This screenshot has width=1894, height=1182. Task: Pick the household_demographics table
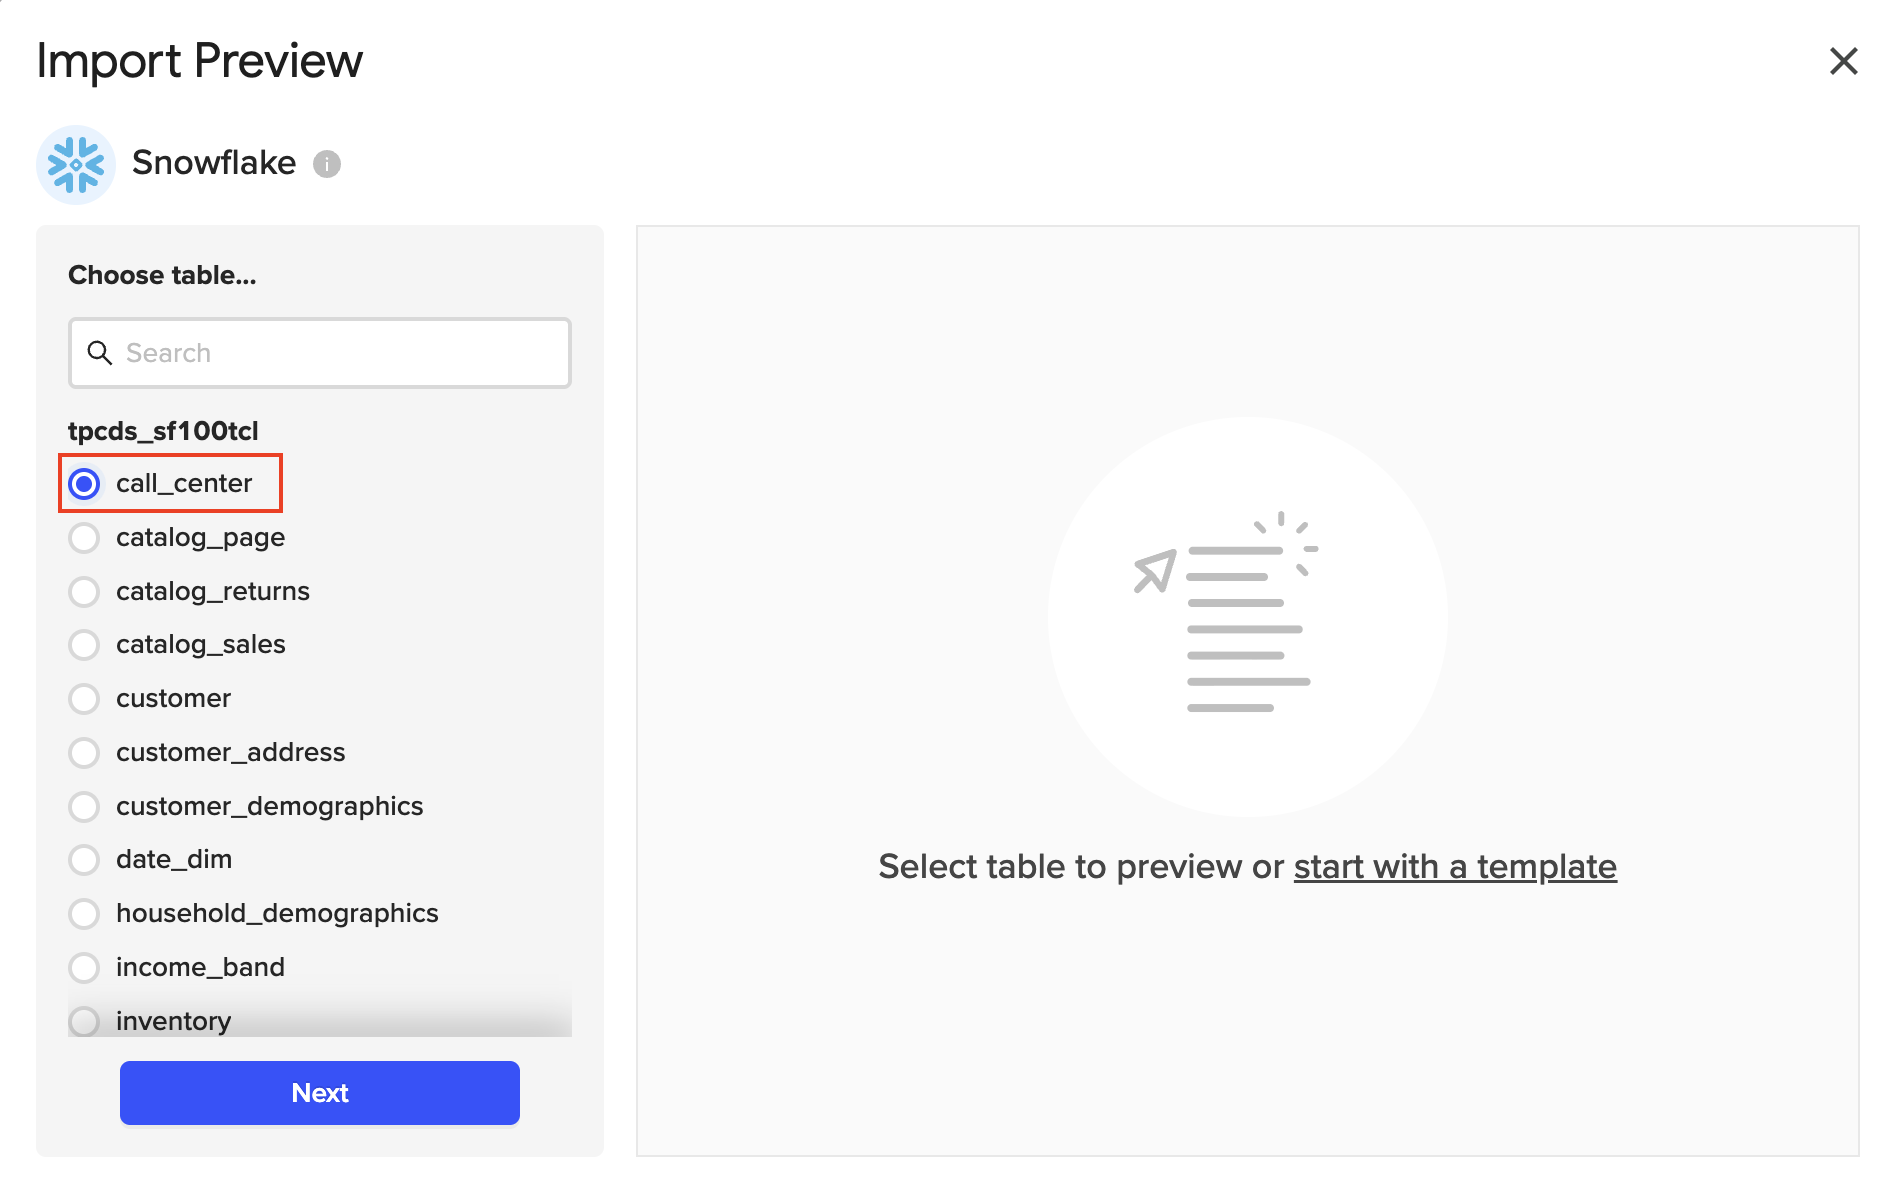pos(85,914)
